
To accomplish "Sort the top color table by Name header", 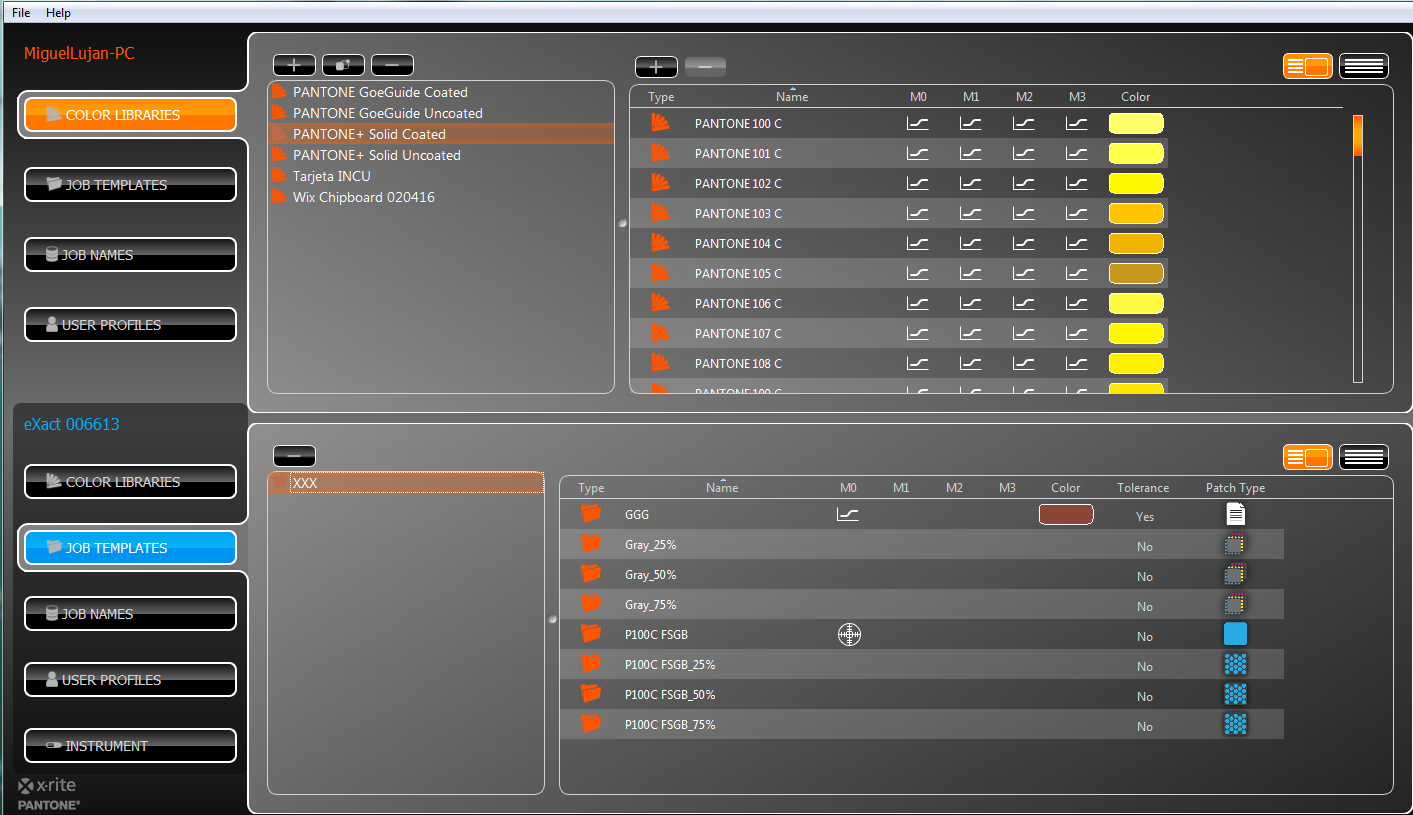I will click(791, 97).
